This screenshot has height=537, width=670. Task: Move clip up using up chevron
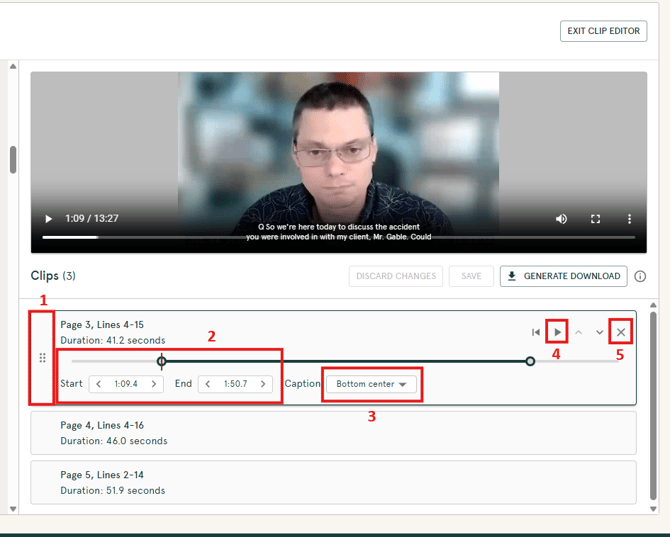coord(579,332)
